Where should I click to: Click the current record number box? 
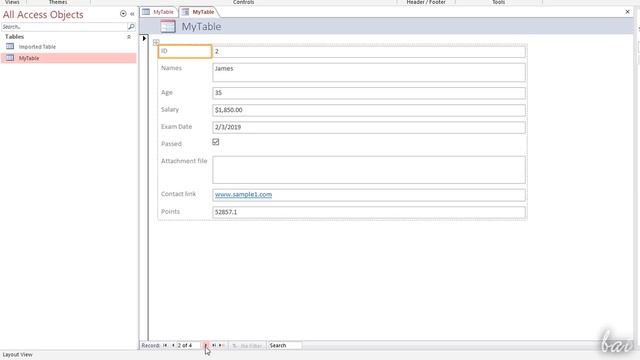189,345
